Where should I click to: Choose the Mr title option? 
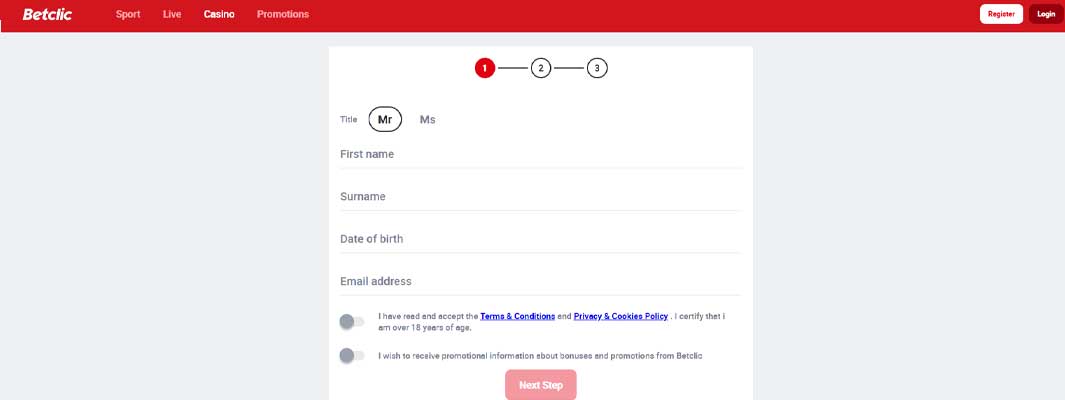pyautogui.click(x=385, y=120)
